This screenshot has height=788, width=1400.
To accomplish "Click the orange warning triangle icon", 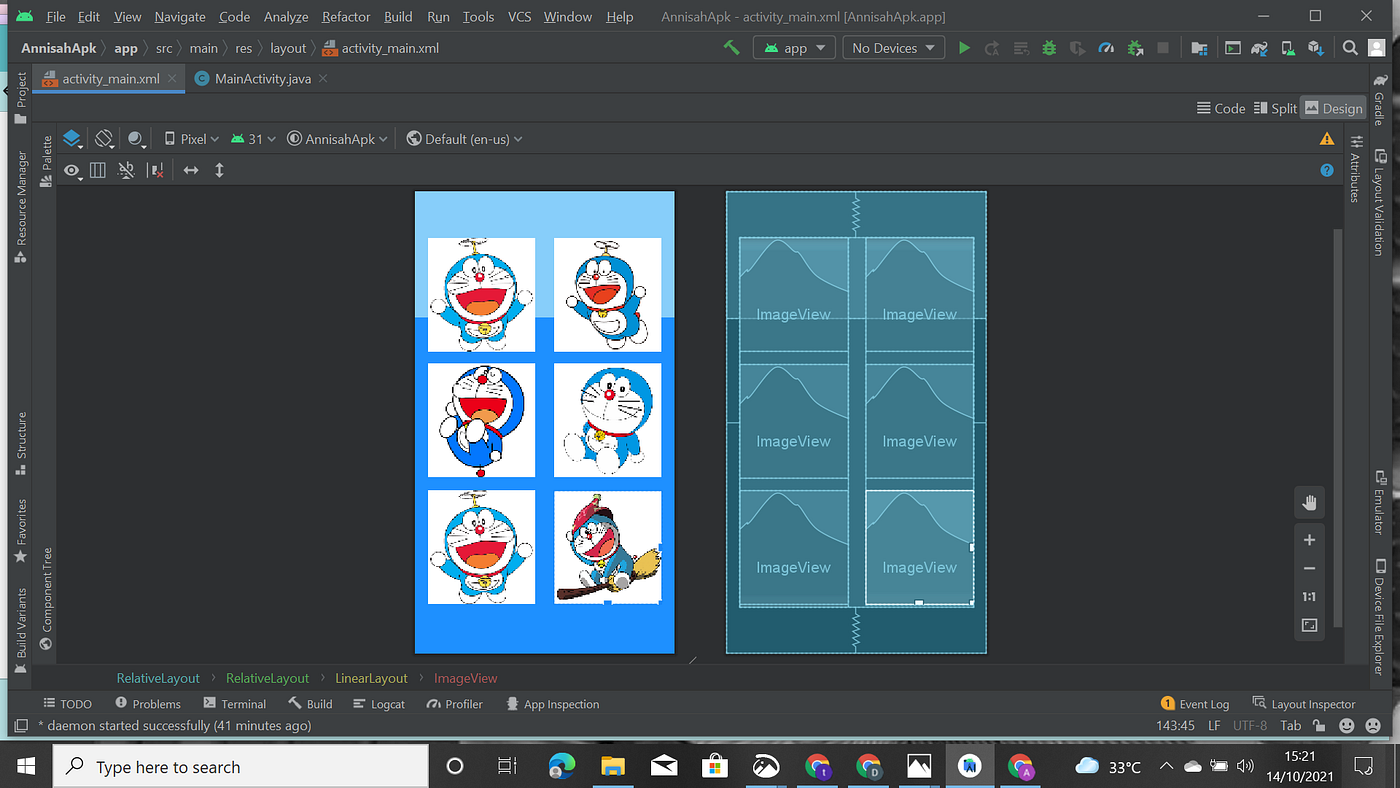I will click(1327, 139).
